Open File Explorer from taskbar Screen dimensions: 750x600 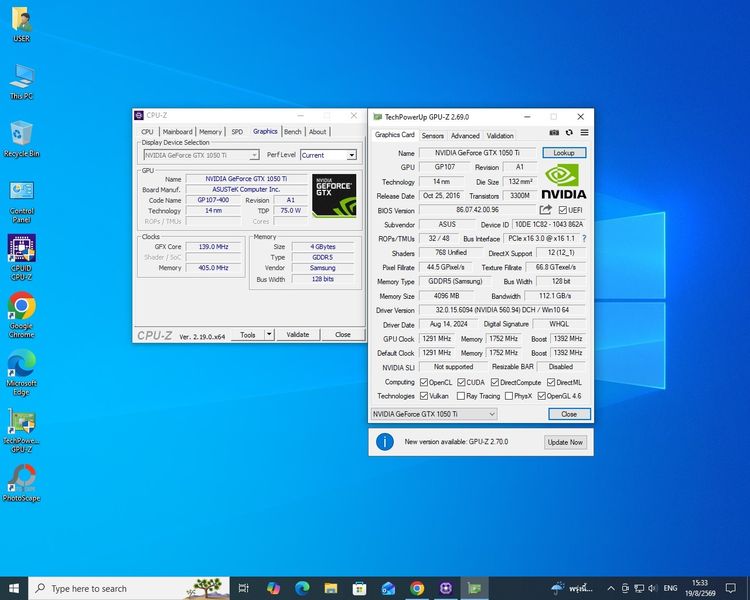331,588
